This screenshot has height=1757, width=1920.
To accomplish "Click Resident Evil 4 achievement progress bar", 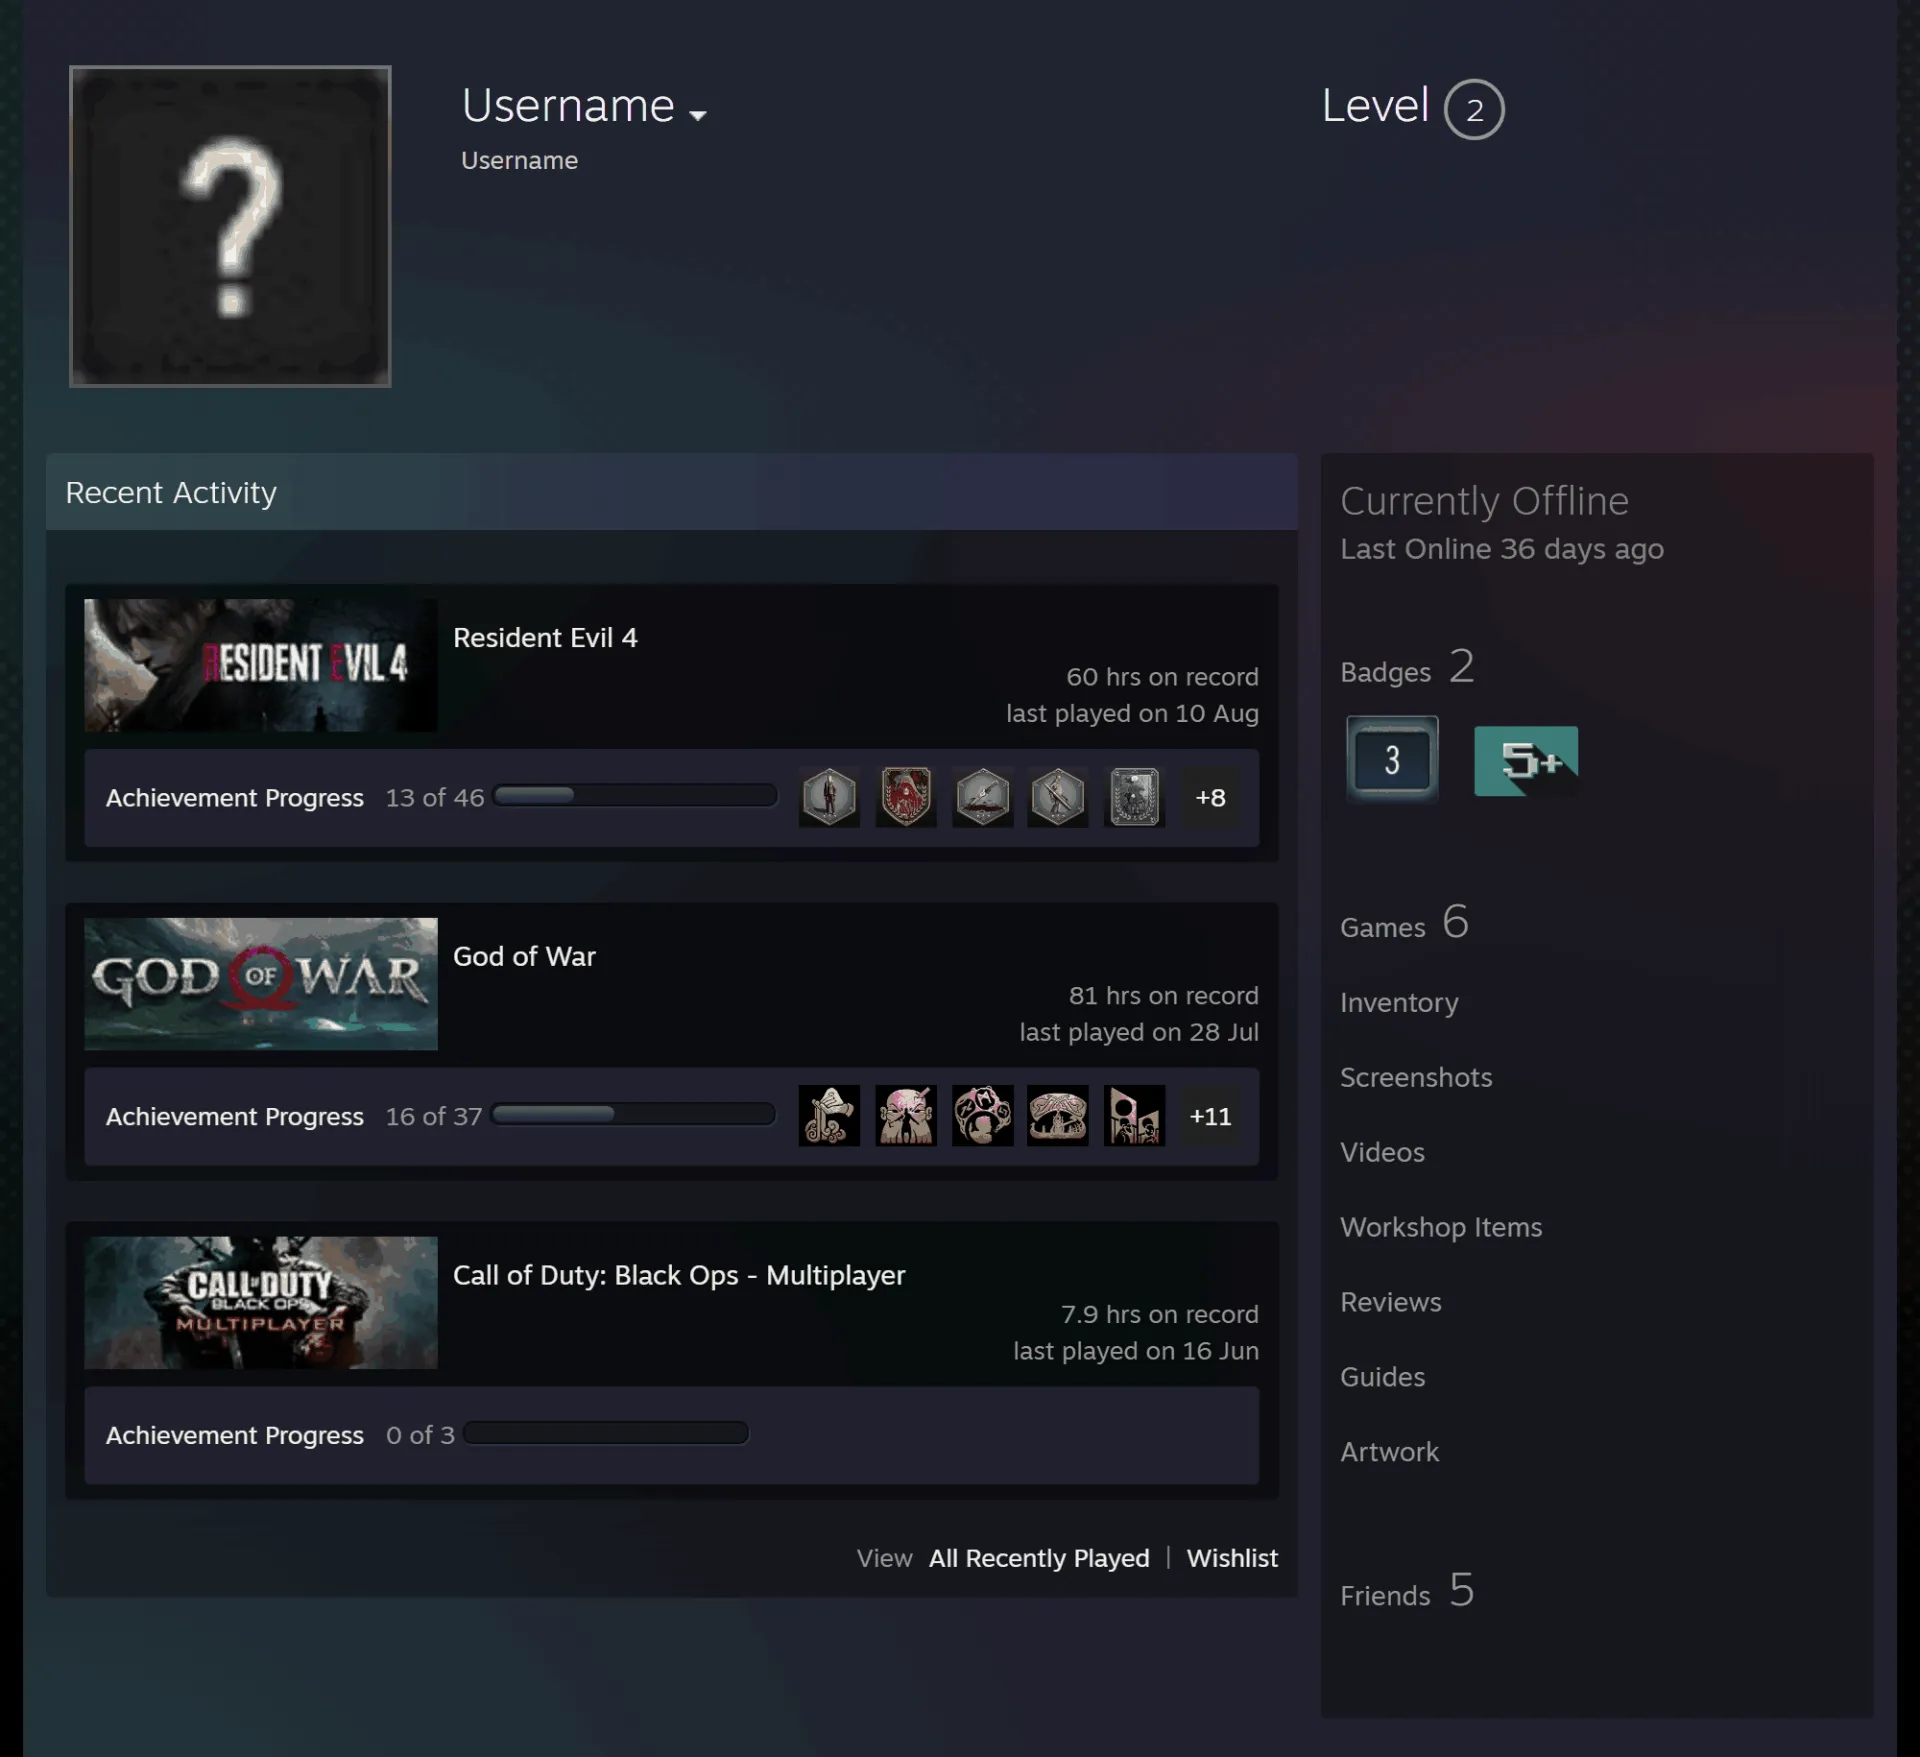I will pos(635,796).
